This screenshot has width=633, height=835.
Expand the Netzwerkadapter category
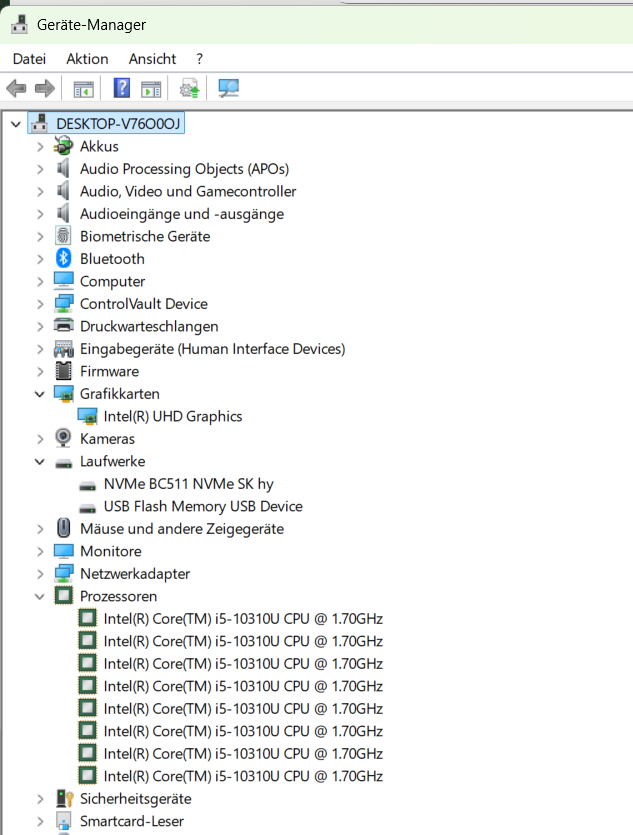pyautogui.click(x=40, y=574)
